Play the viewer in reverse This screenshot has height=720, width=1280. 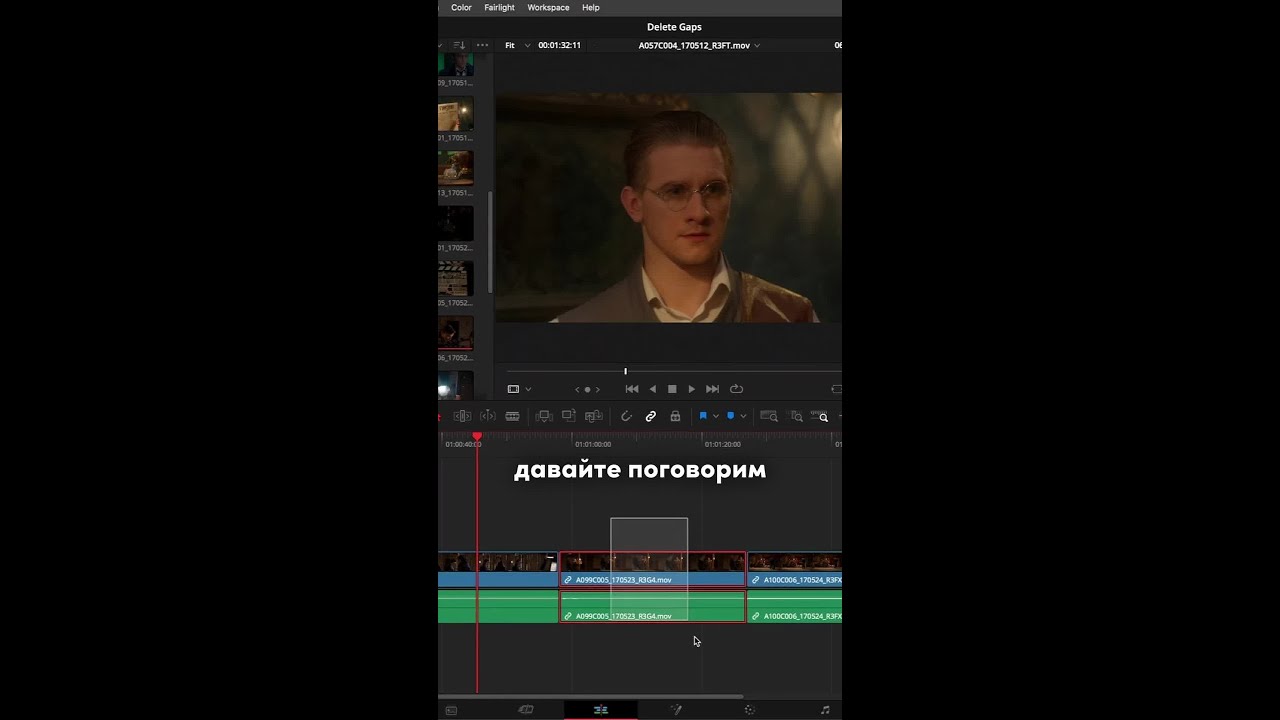pos(653,389)
